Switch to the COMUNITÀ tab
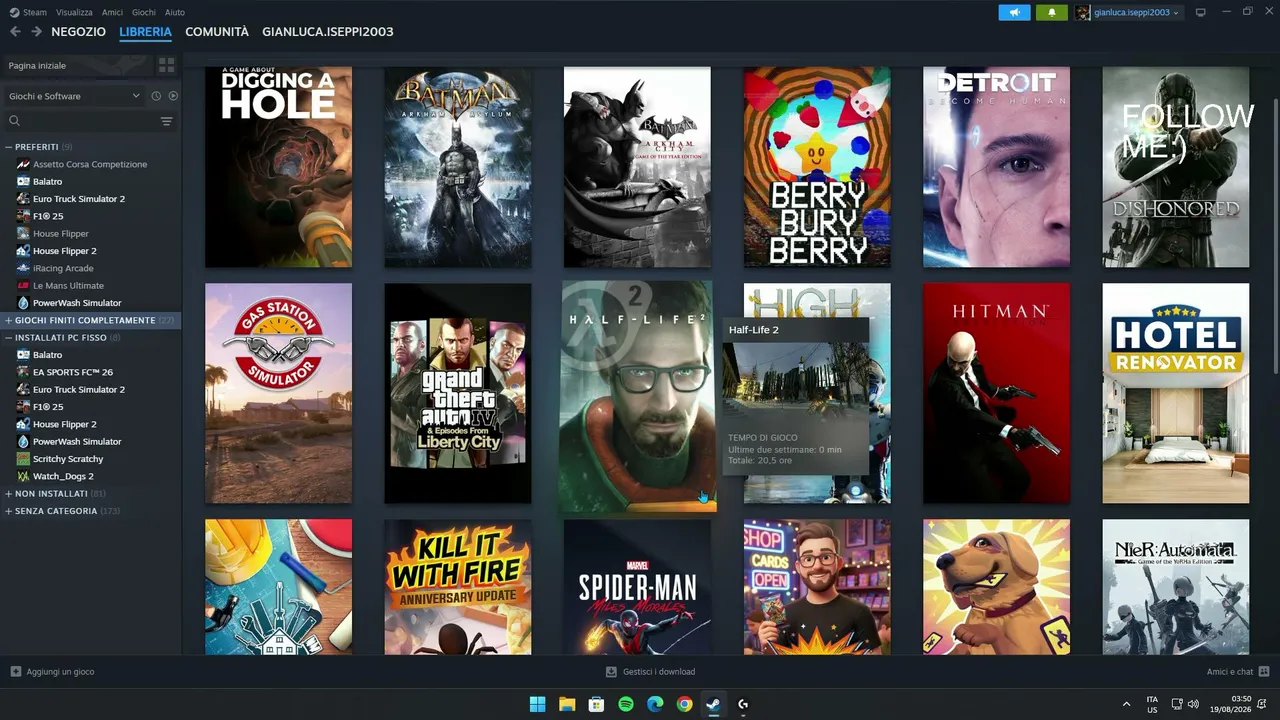The height and width of the screenshot is (720, 1280). (x=217, y=32)
